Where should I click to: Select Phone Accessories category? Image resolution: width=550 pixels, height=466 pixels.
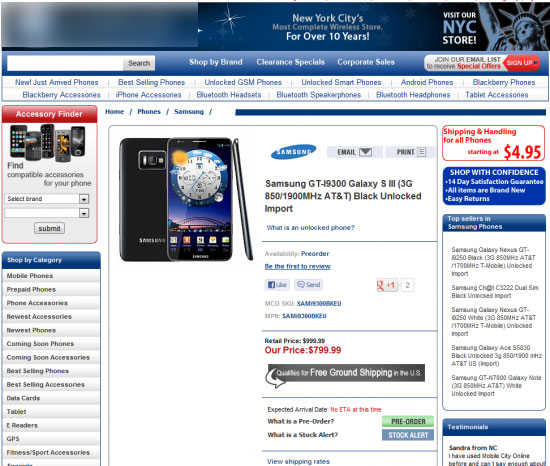point(51,303)
